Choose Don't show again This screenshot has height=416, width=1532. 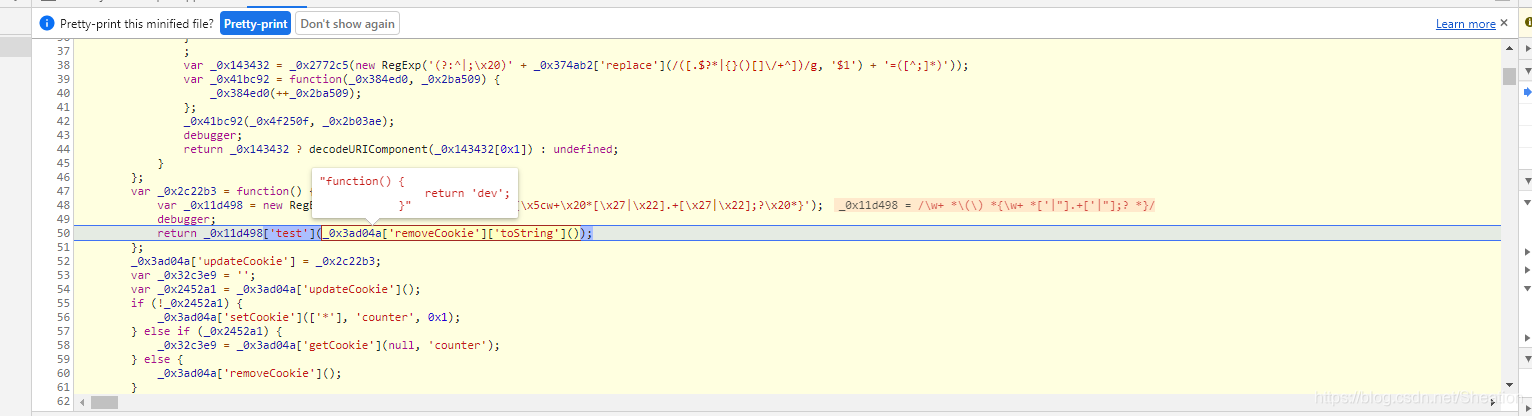(347, 23)
